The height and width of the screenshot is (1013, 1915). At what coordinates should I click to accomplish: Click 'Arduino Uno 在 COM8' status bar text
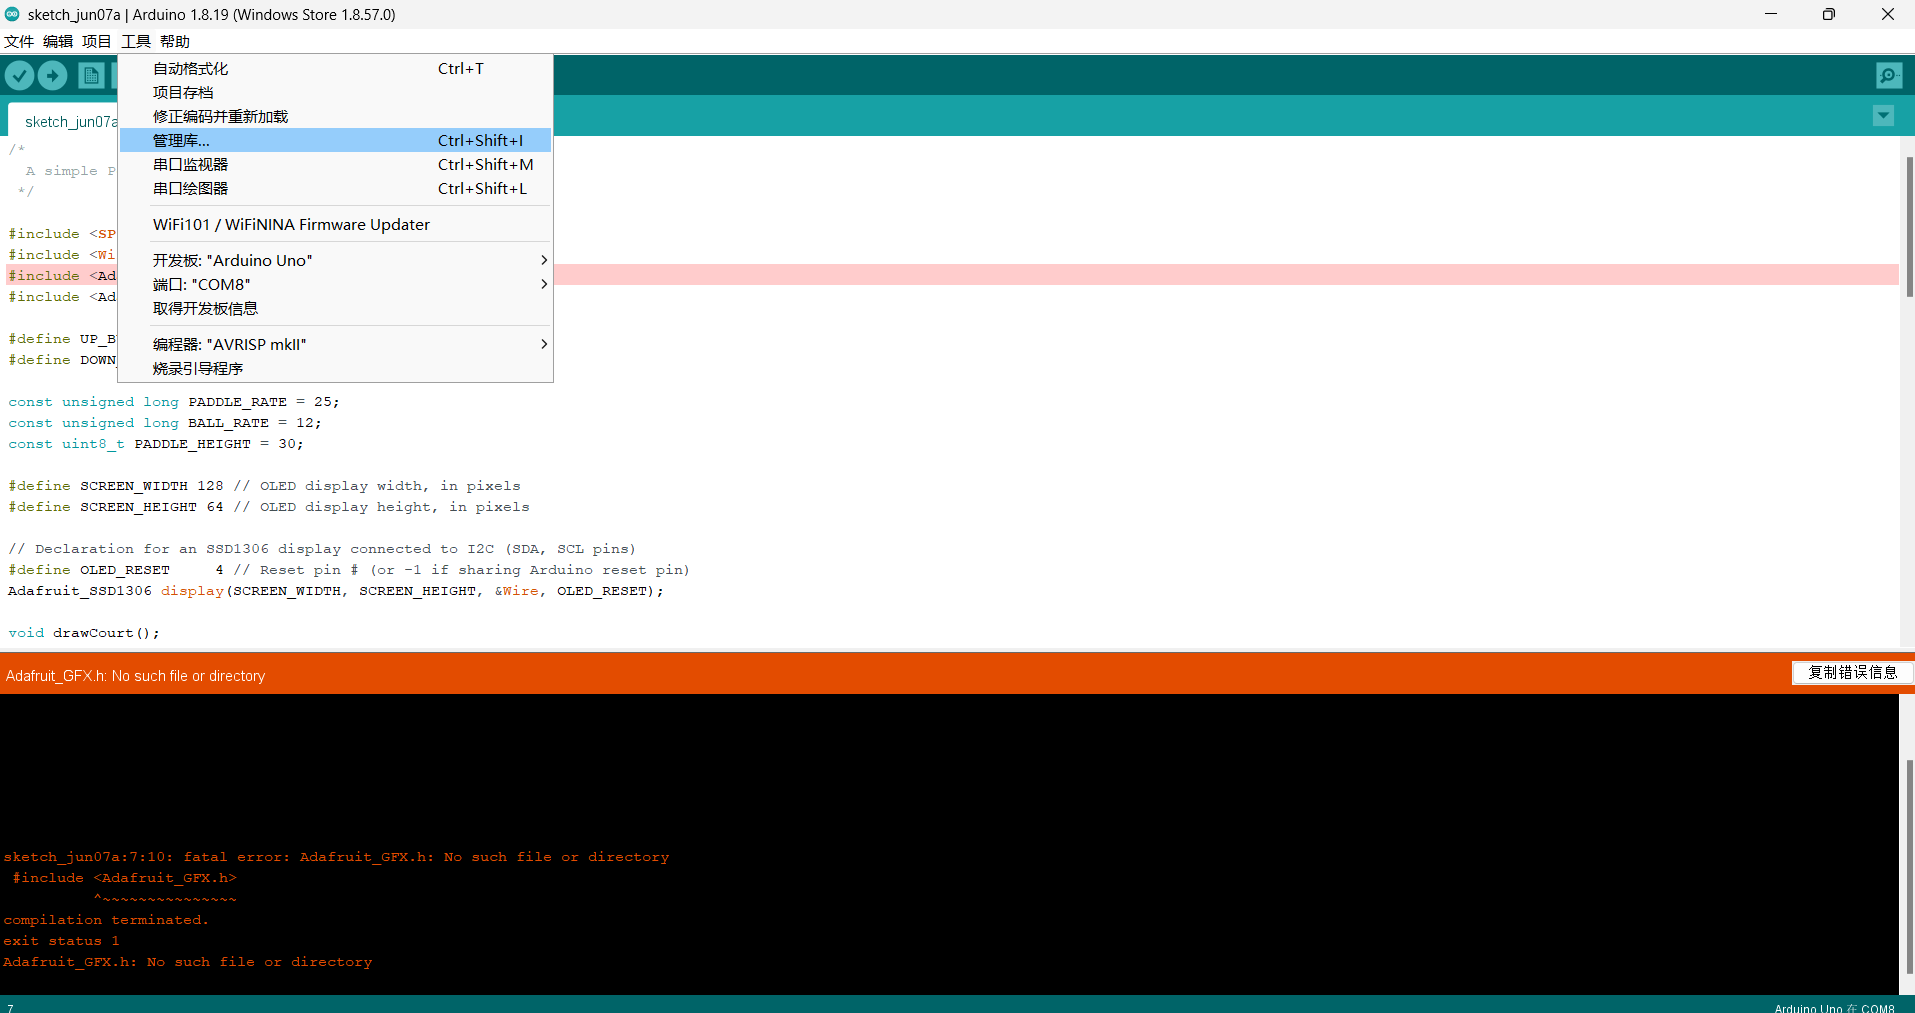click(1834, 1007)
